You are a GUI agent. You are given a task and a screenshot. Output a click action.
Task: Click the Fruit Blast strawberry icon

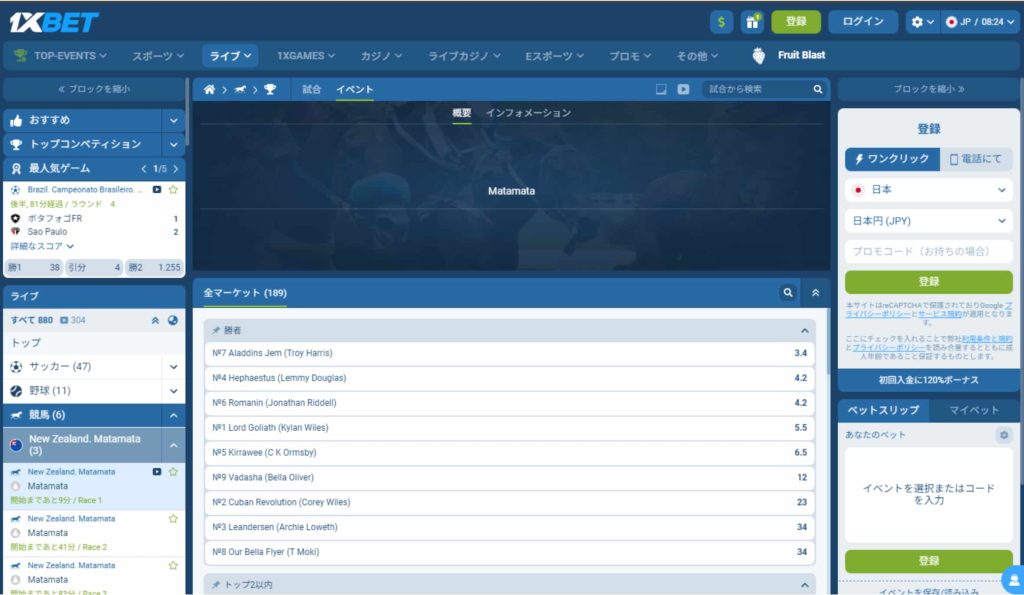coord(758,56)
